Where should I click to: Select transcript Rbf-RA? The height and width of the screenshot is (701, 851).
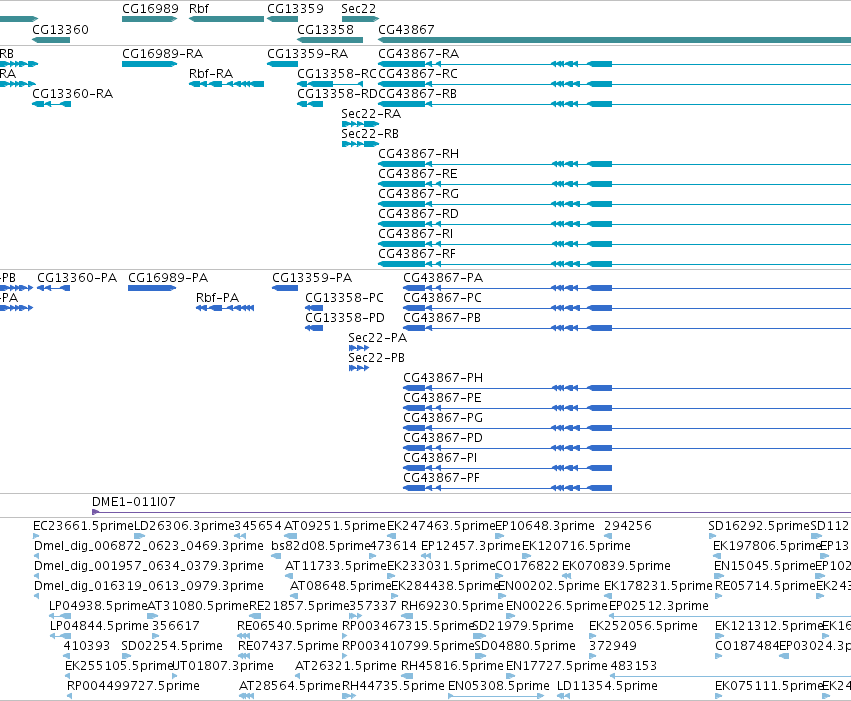coord(211,73)
